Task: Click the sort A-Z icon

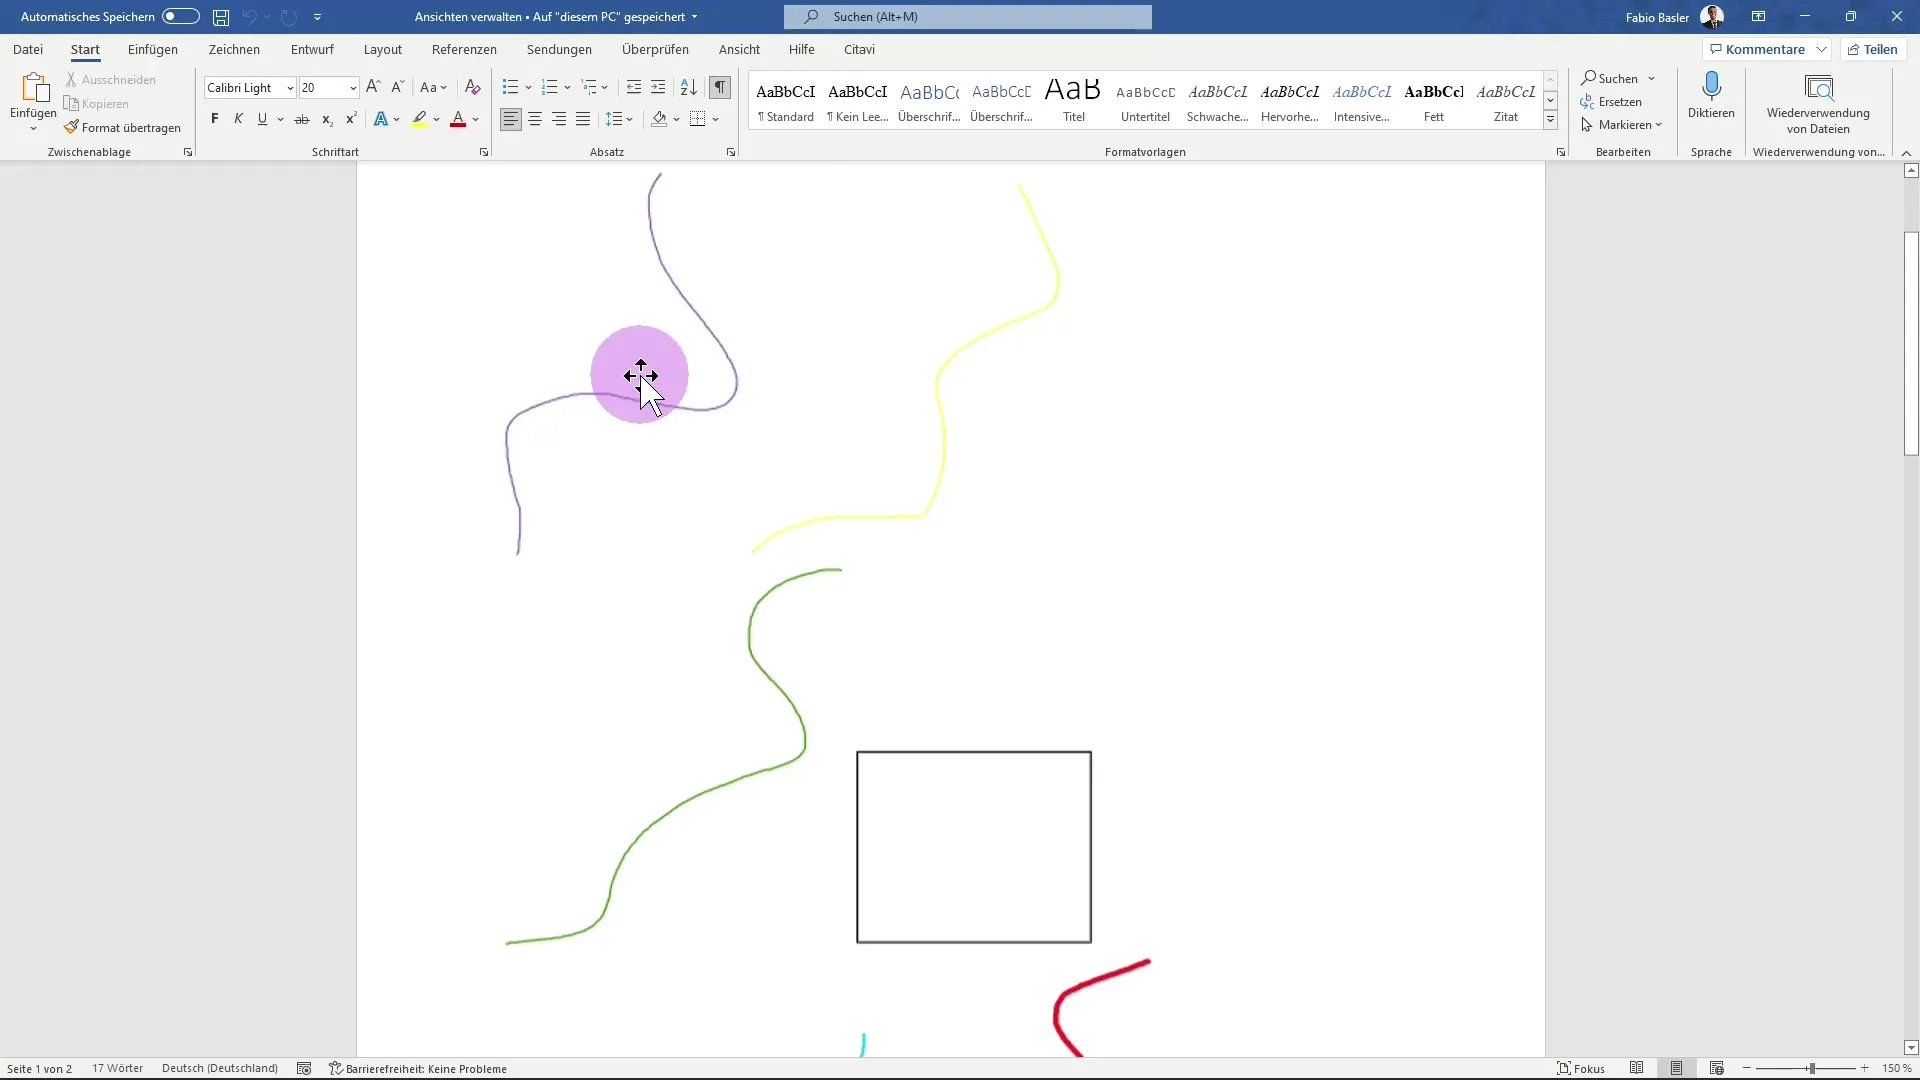Action: (689, 88)
